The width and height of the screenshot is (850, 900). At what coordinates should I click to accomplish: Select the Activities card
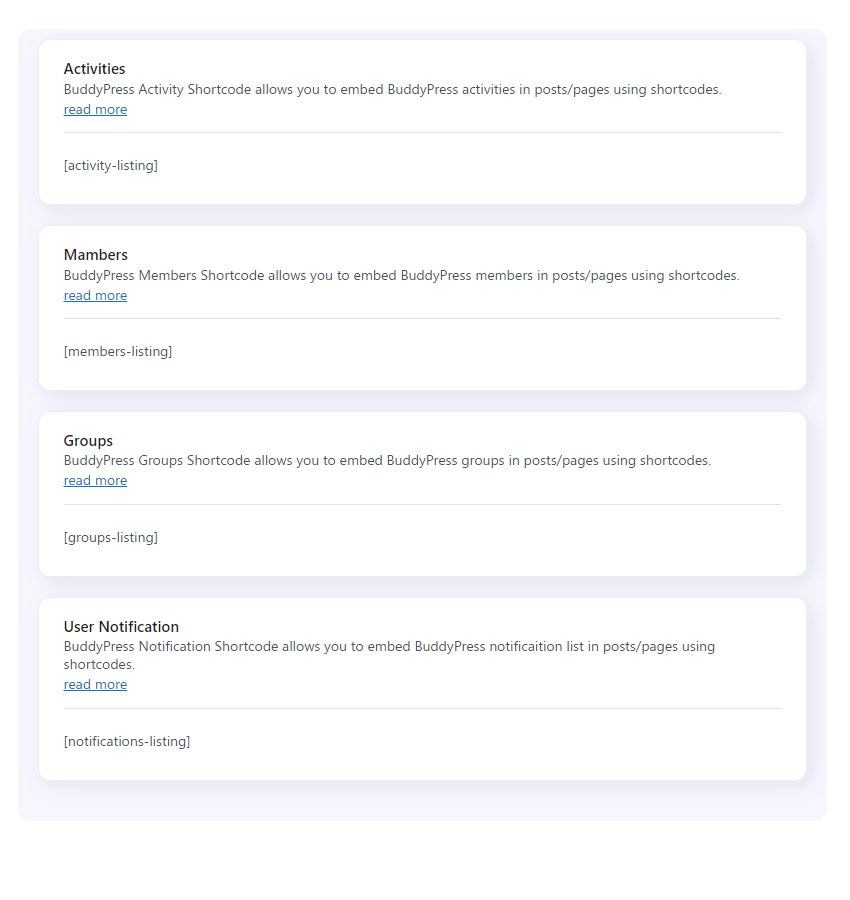[x=421, y=122]
